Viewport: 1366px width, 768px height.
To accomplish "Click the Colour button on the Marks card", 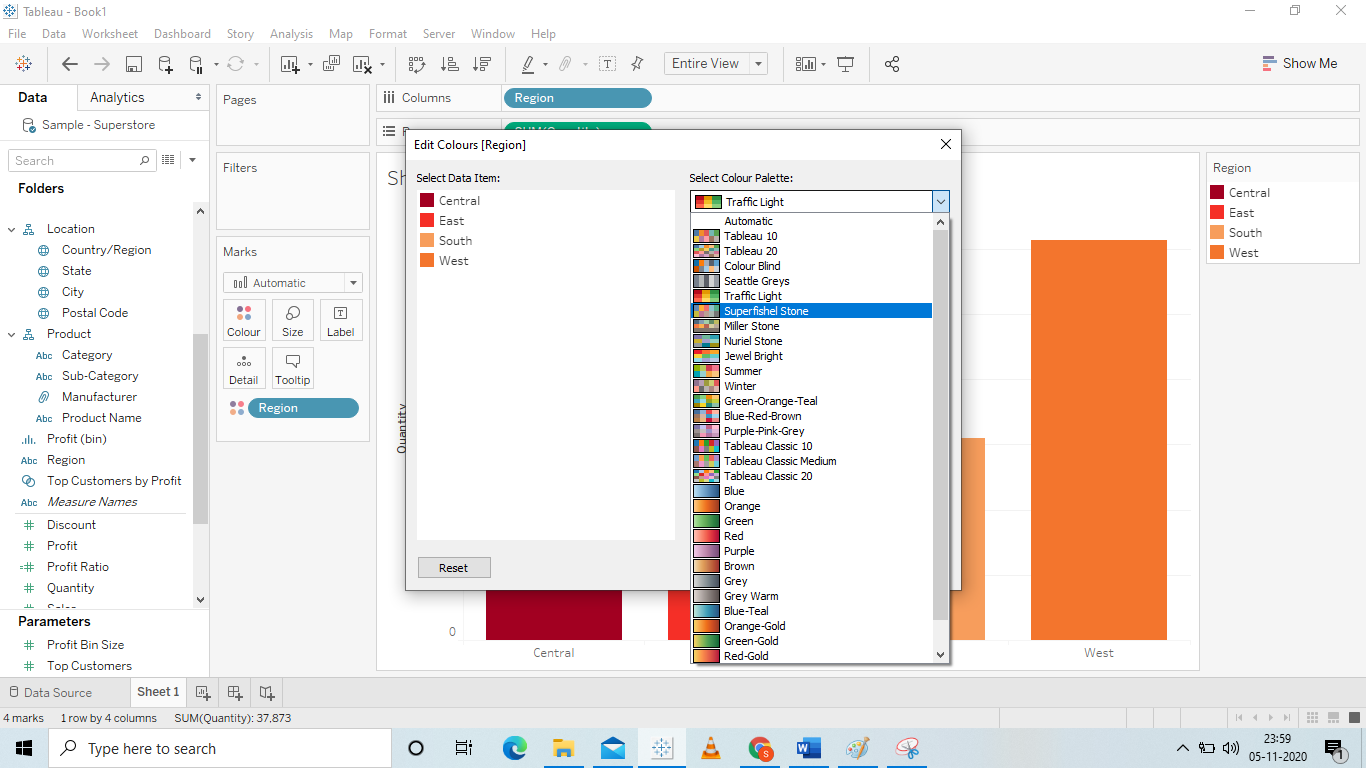I will pos(244,320).
